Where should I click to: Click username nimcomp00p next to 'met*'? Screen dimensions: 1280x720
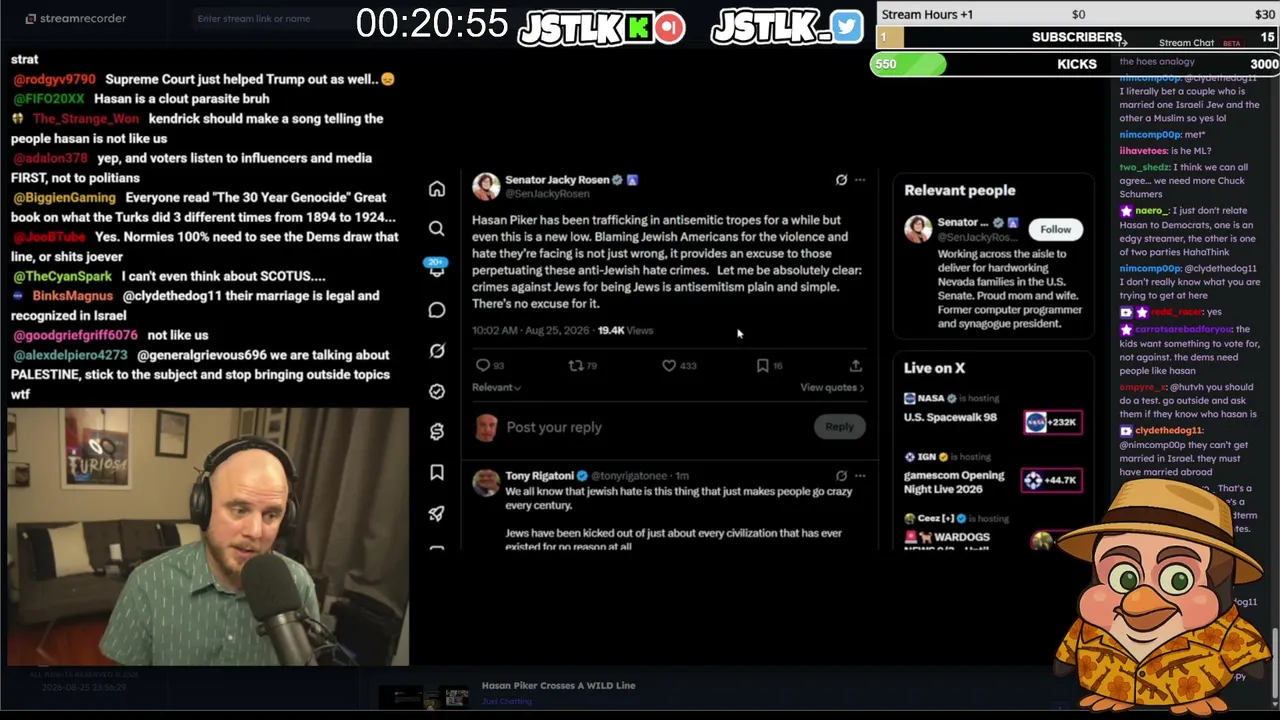pyautogui.click(x=1149, y=135)
